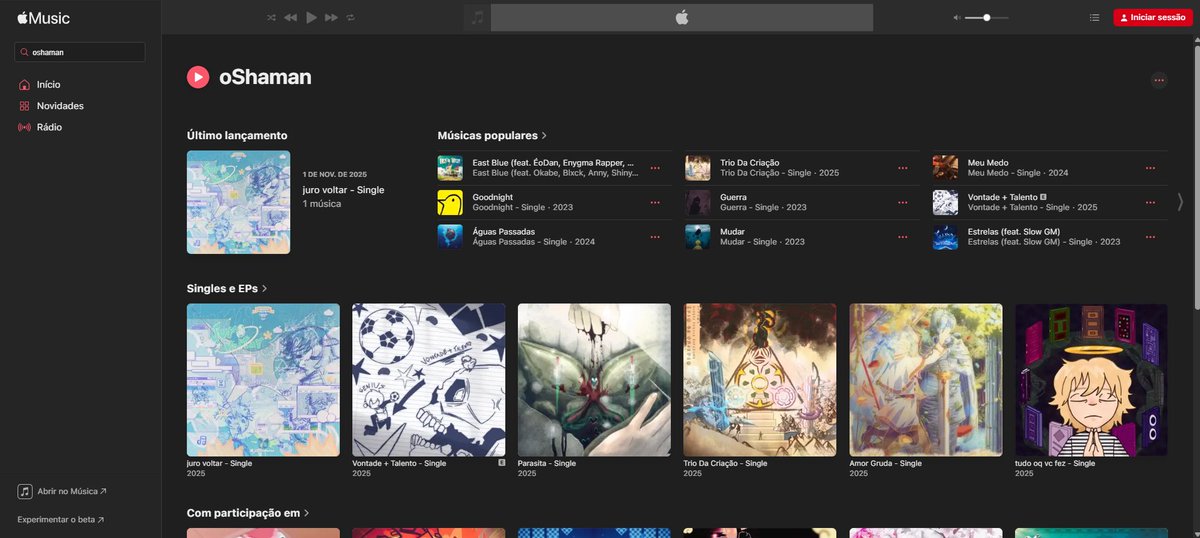Skip to previous track
This screenshot has width=1200, height=538.
coord(290,17)
